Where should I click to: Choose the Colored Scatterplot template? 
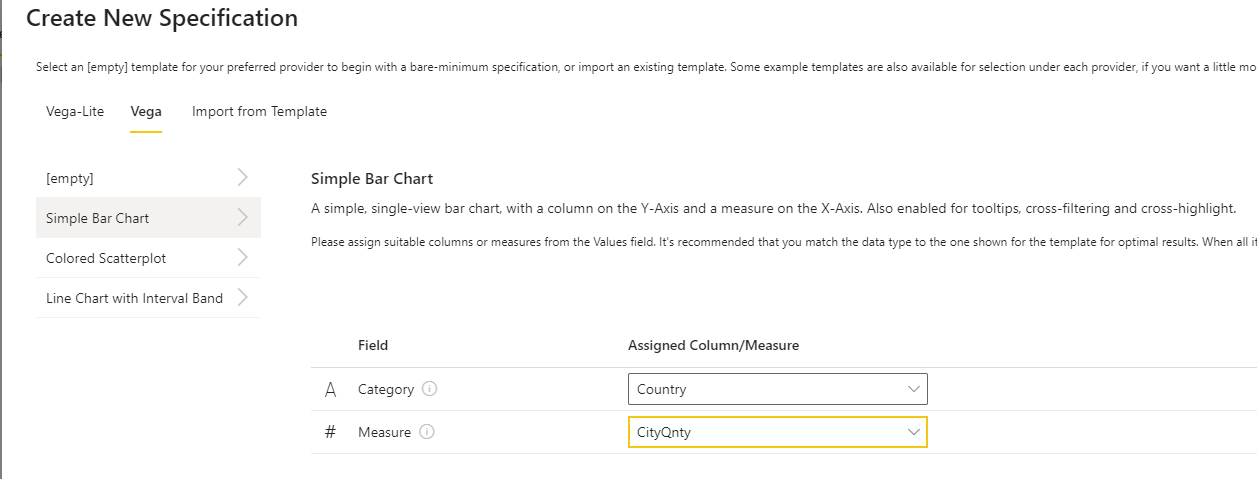106,258
